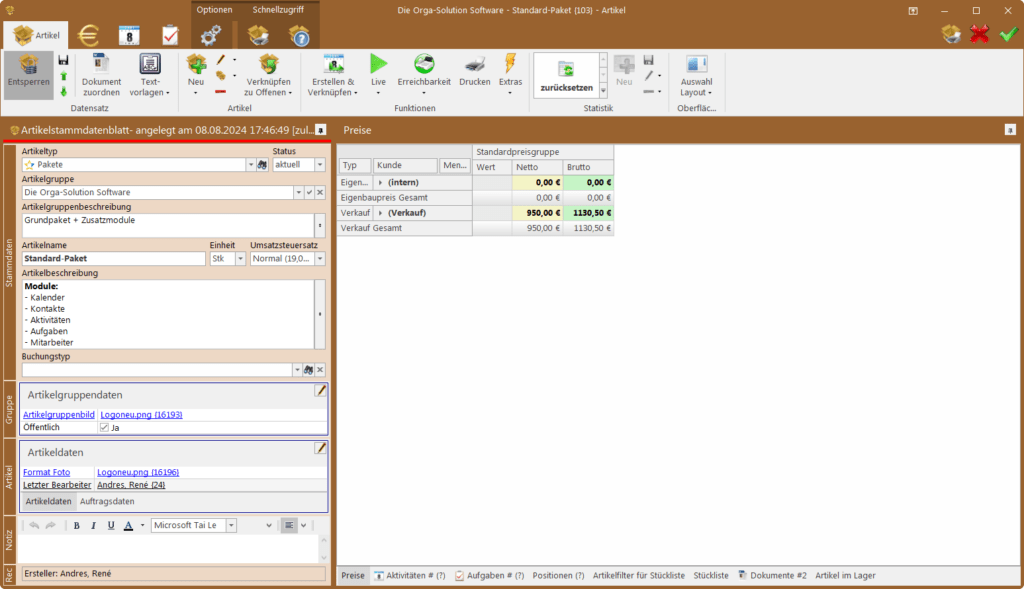The height and width of the screenshot is (589, 1024).
Task: Expand the (Verkauf) price row
Action: coord(380,213)
